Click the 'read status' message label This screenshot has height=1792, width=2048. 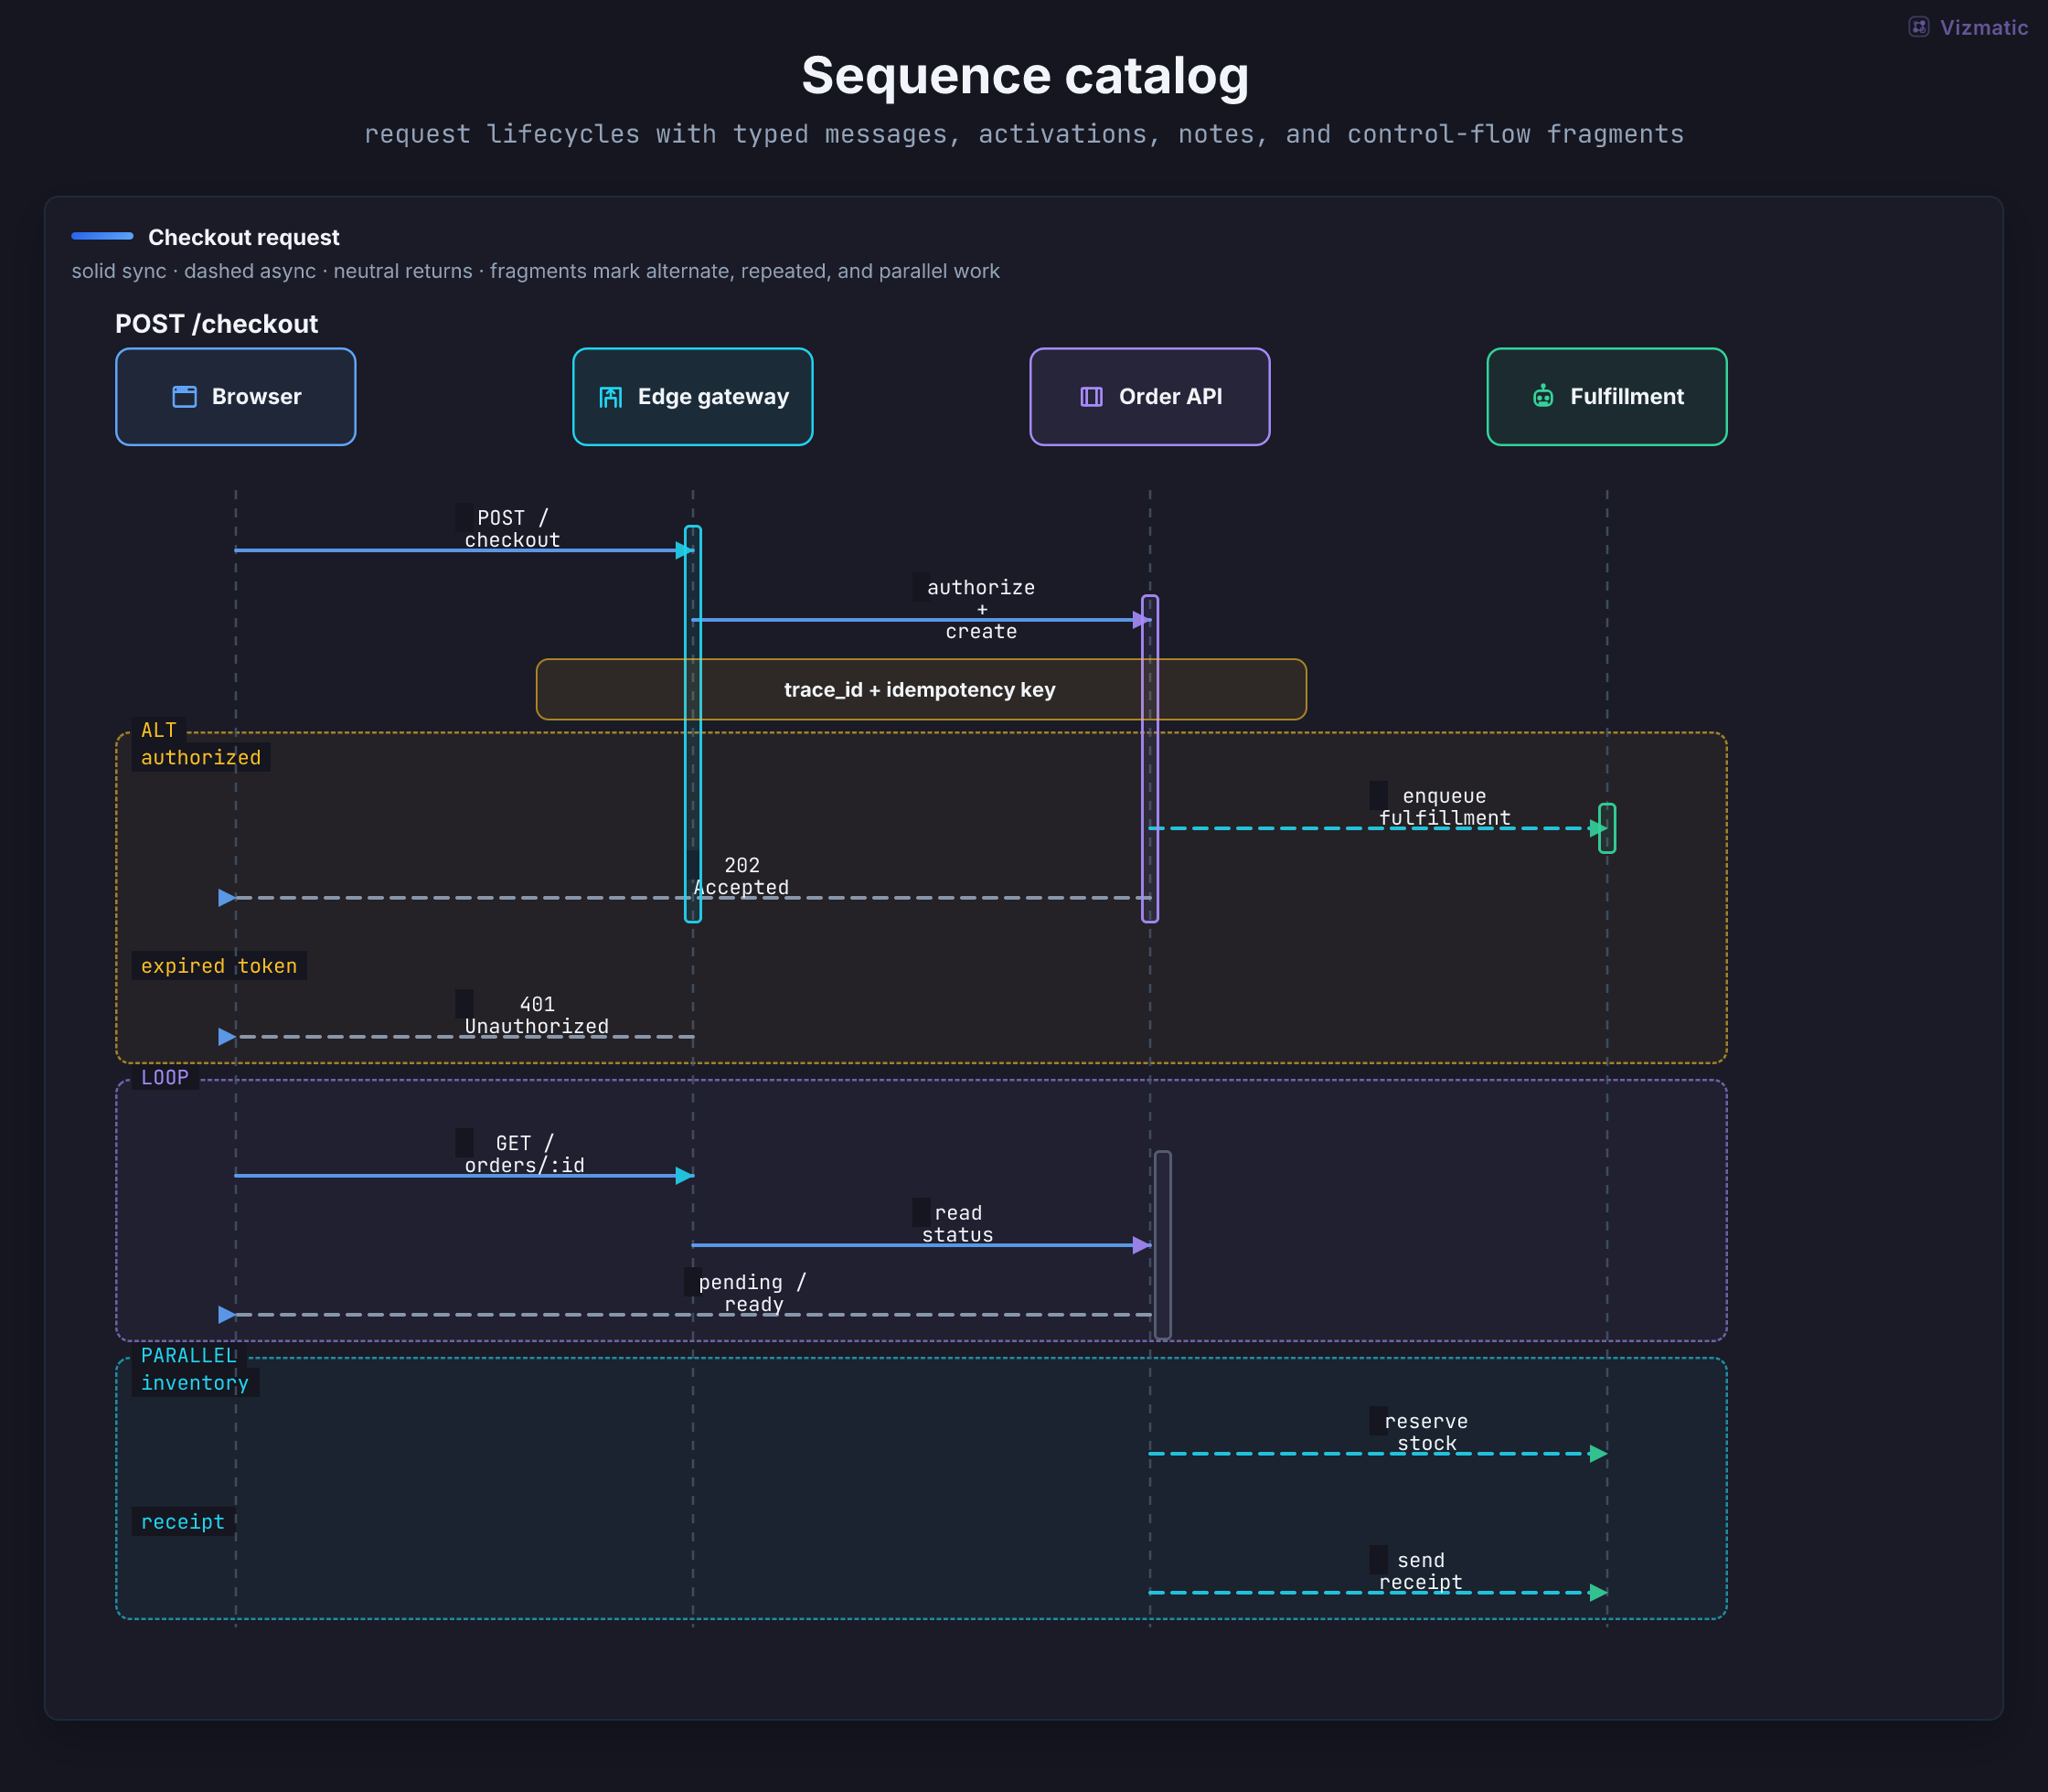point(957,1224)
